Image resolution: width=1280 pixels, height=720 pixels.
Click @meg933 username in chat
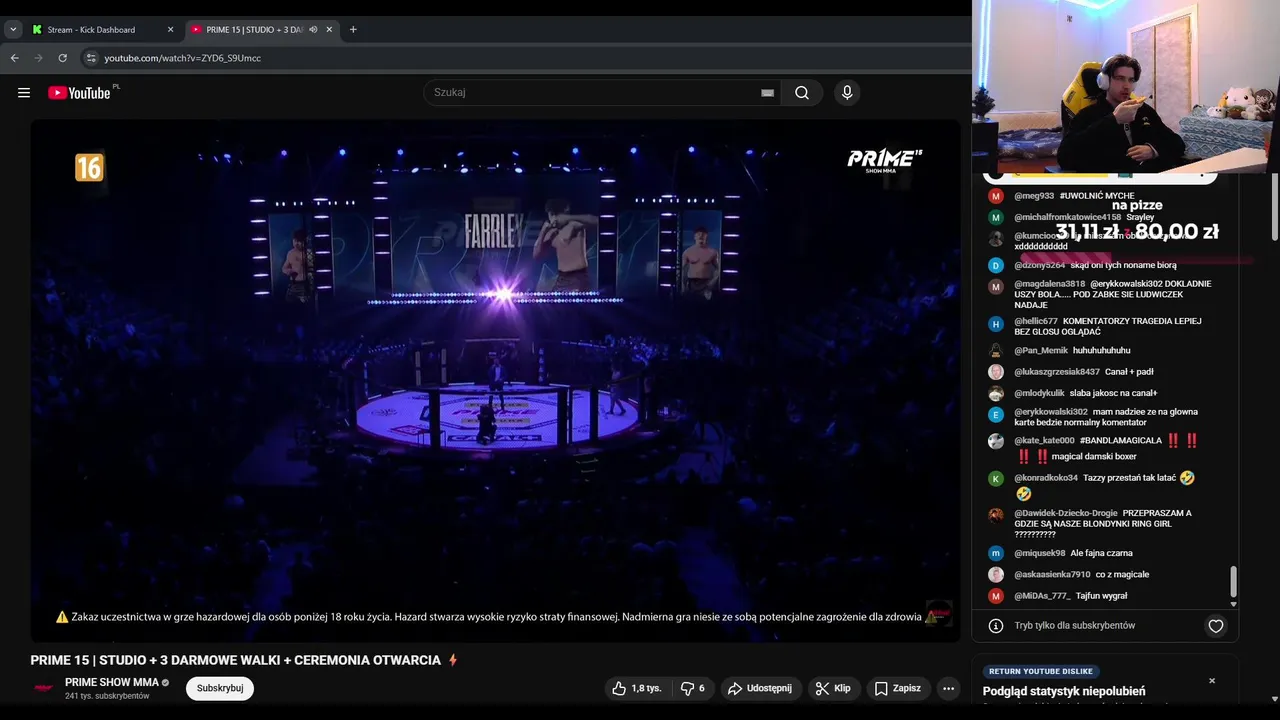click(1034, 196)
